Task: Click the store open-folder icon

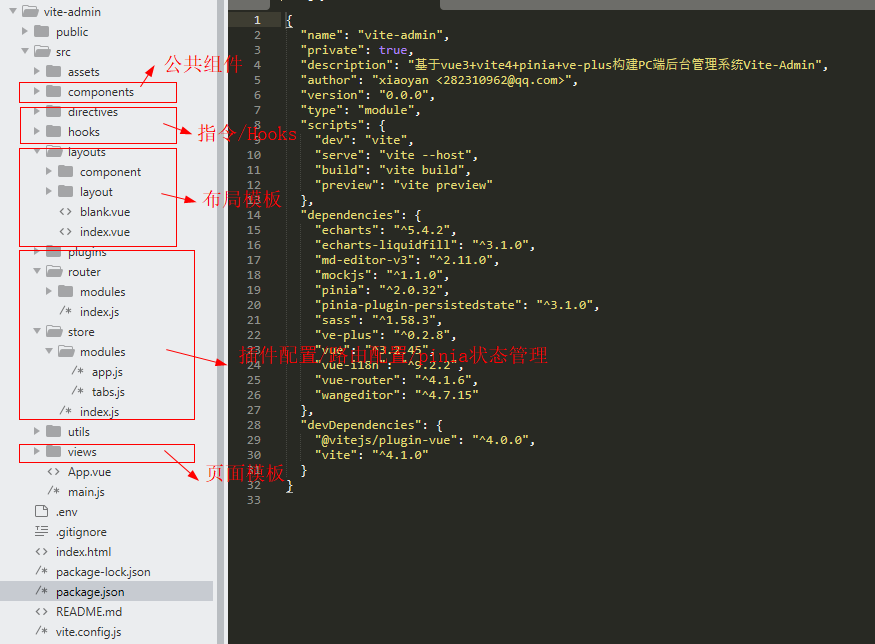Action: pyautogui.click(x=54, y=331)
